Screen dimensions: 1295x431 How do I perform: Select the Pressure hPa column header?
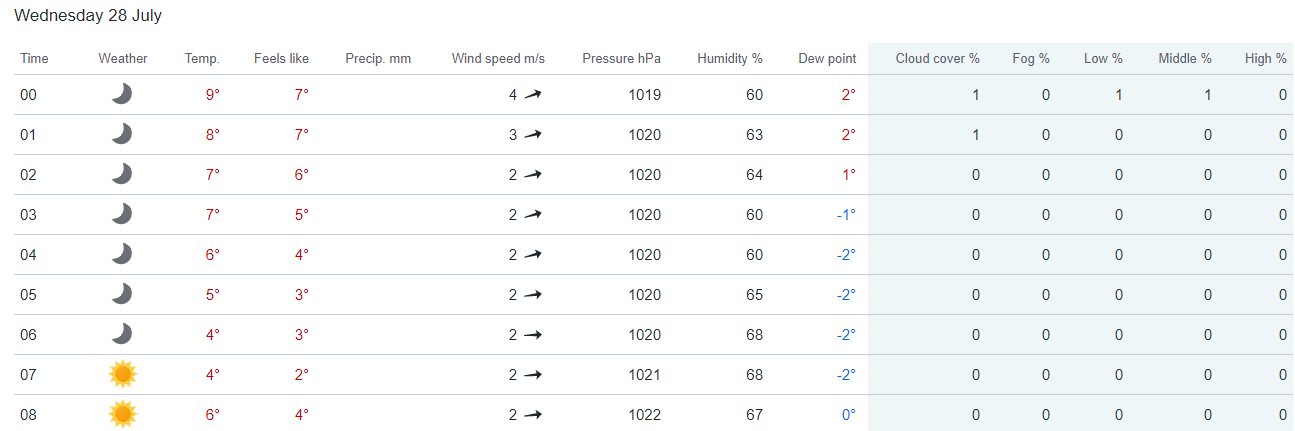tap(622, 59)
